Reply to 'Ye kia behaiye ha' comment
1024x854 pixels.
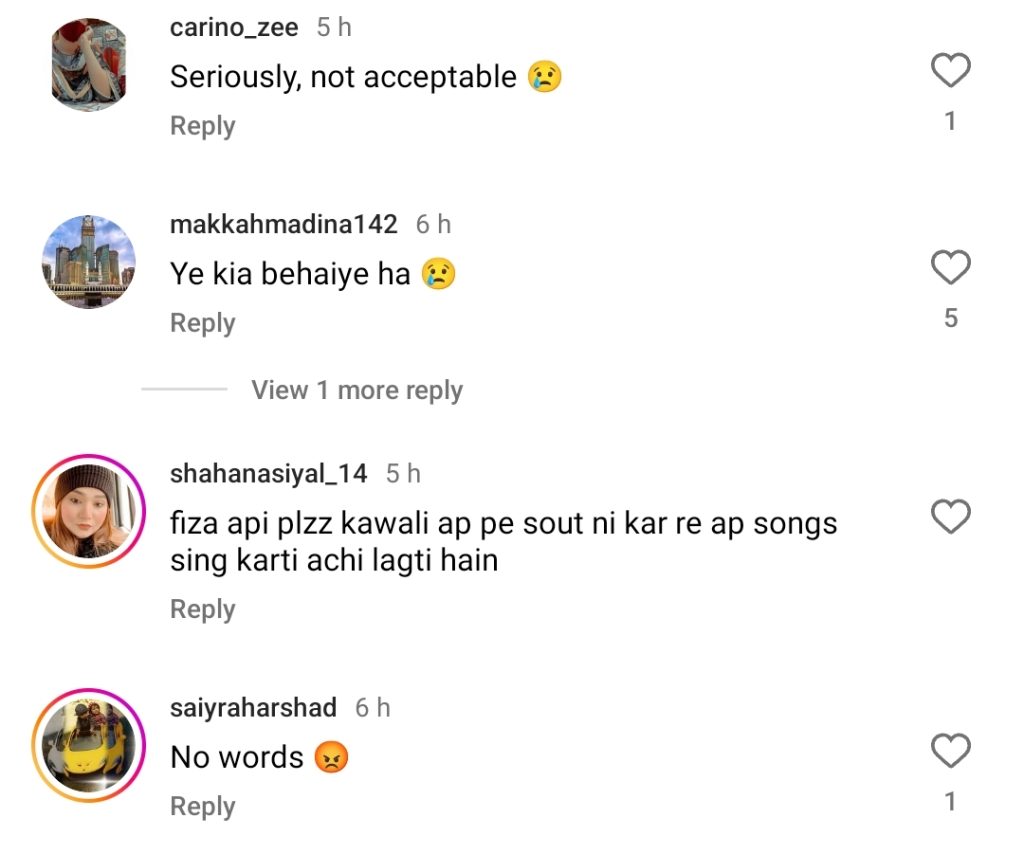tap(202, 323)
